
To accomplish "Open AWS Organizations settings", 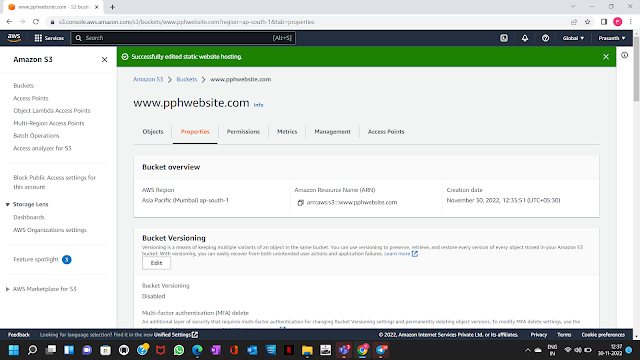I will coord(50,230).
